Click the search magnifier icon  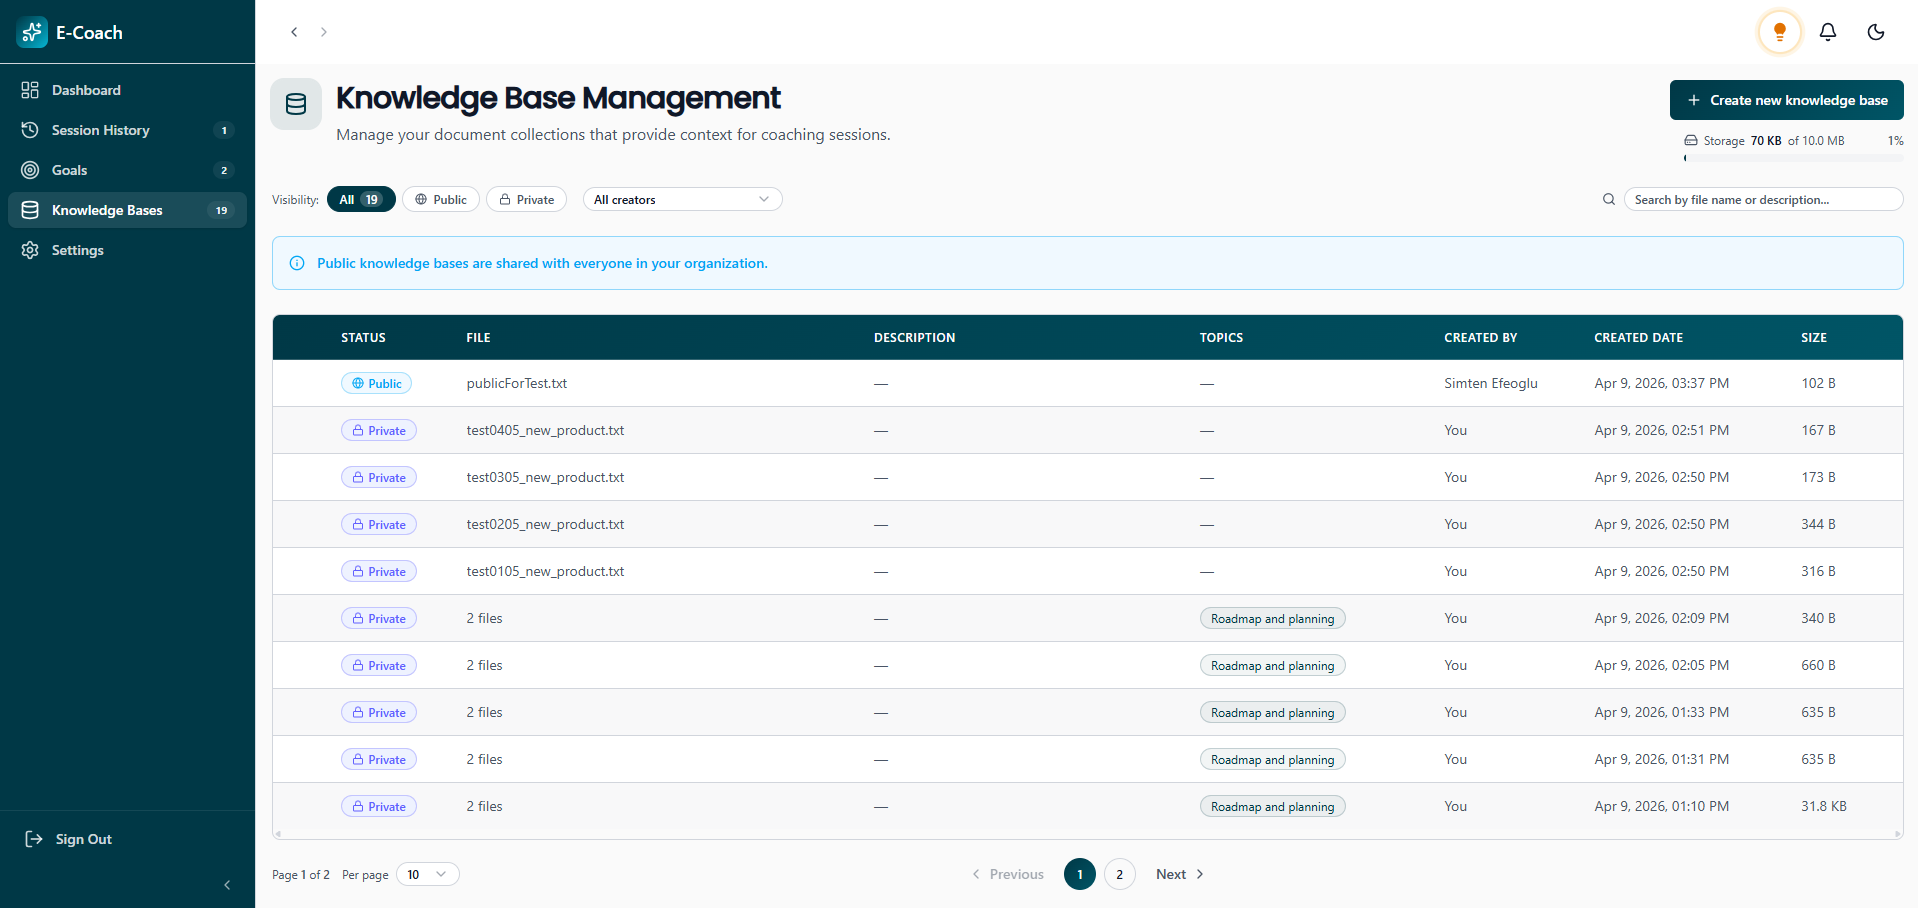[x=1609, y=199]
